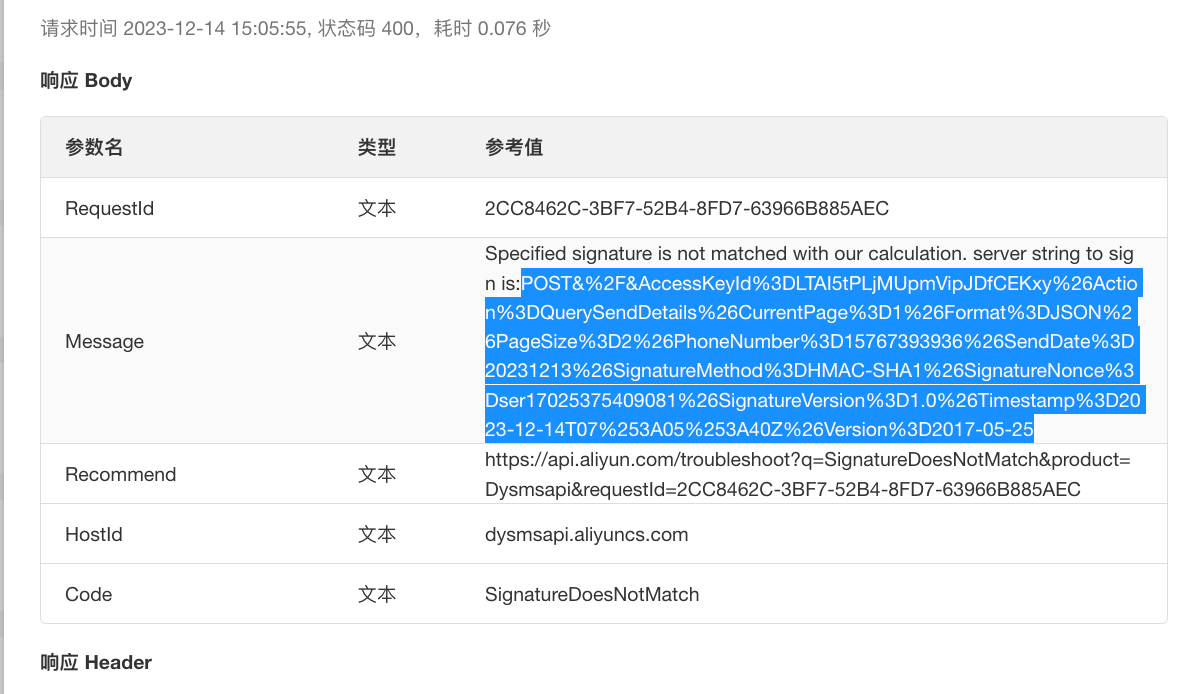Screen dimensions: 1186x694
Task: Click the 文本 type in the RequestId row
Action: [x=377, y=209]
